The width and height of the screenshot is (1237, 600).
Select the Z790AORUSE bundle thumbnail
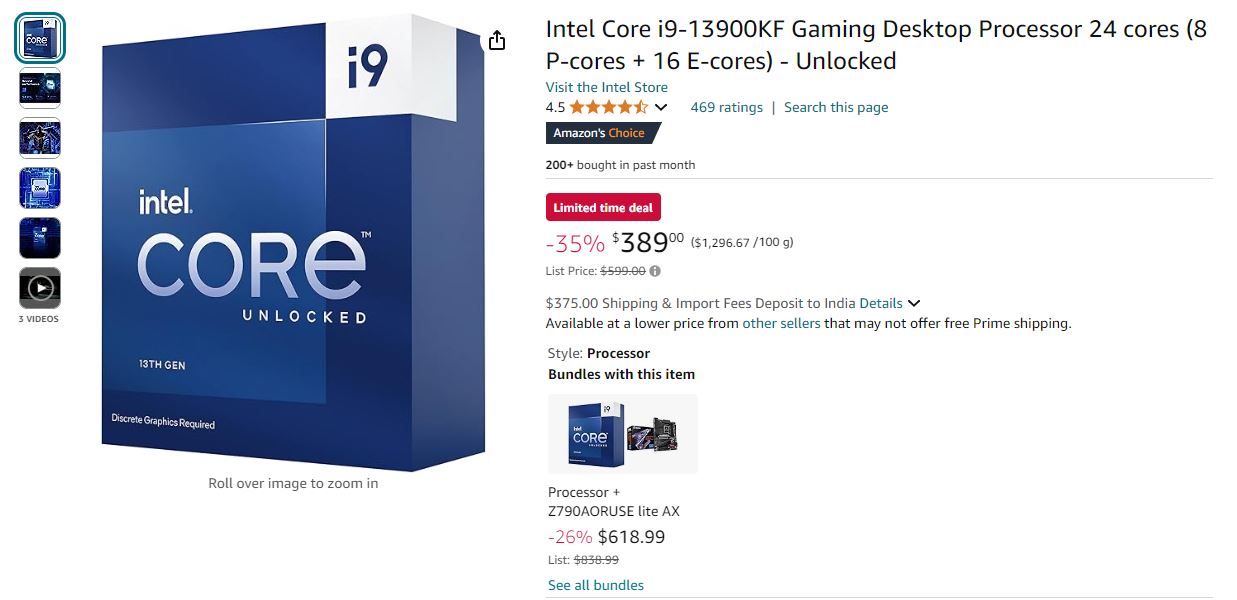tap(622, 433)
